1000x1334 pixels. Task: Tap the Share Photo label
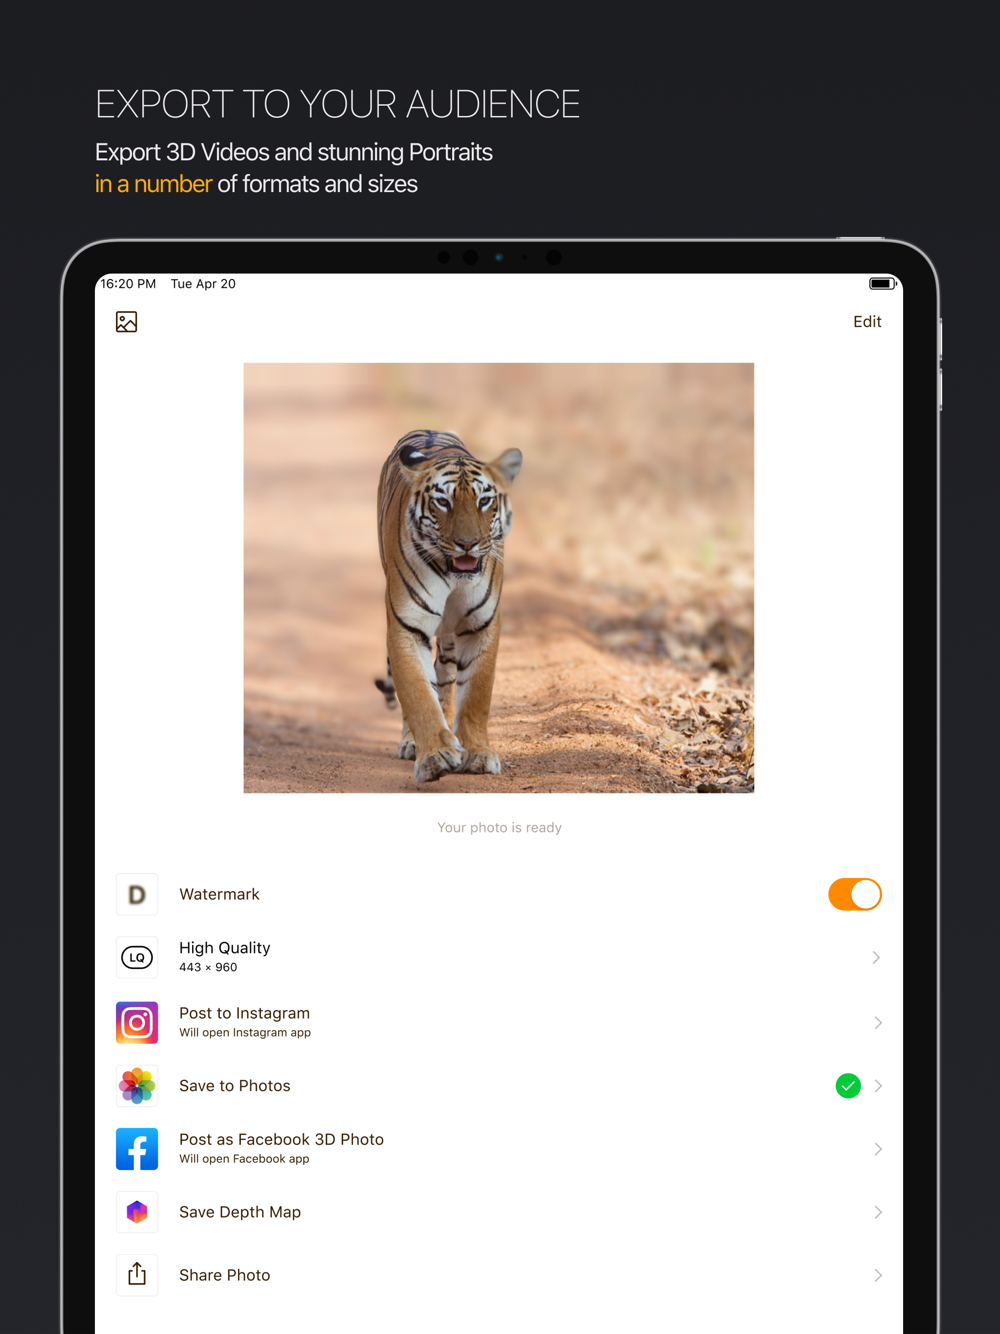pyautogui.click(x=225, y=1275)
